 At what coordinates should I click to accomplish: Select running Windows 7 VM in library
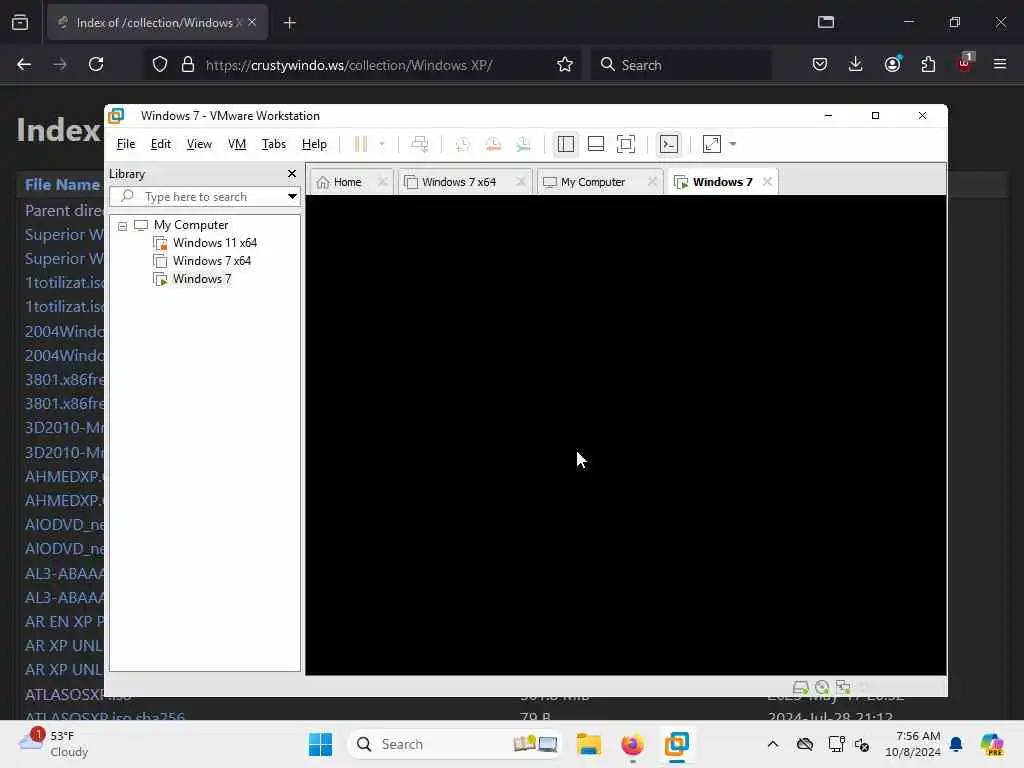click(x=201, y=279)
